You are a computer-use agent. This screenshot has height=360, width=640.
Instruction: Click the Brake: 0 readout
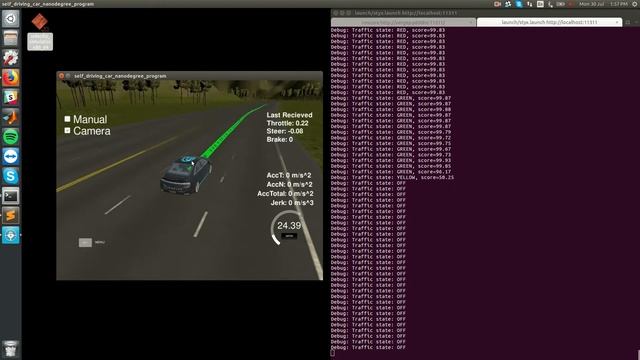(280, 140)
